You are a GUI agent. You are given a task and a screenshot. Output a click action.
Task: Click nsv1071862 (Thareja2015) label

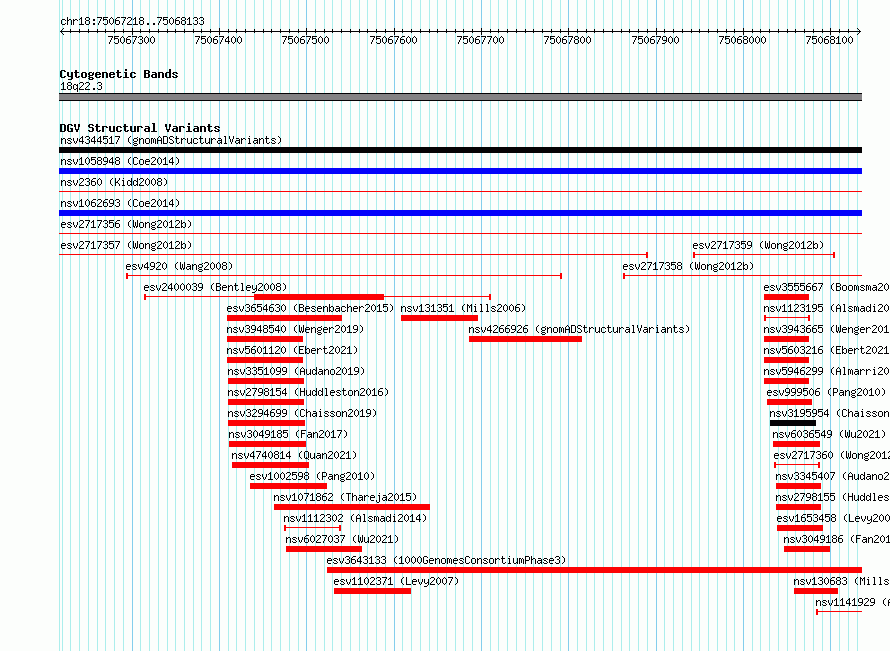point(345,497)
